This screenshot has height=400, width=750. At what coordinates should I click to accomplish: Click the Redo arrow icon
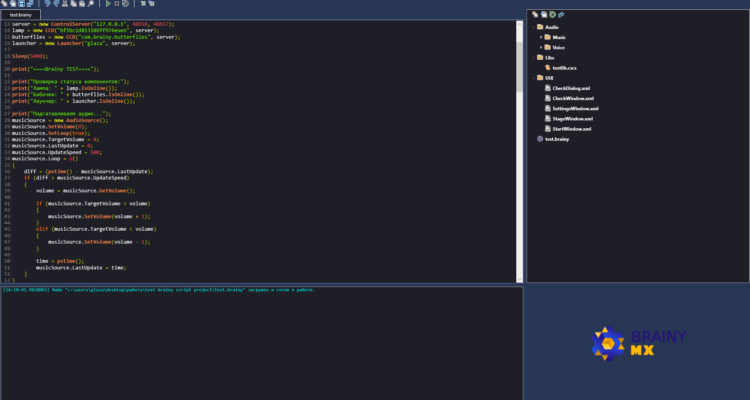[x=56, y=3]
